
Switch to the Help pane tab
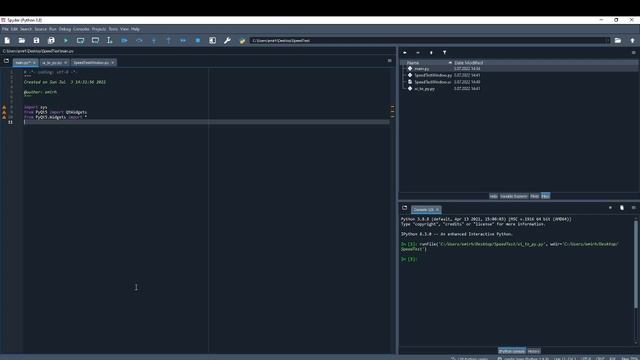pyautogui.click(x=493, y=196)
